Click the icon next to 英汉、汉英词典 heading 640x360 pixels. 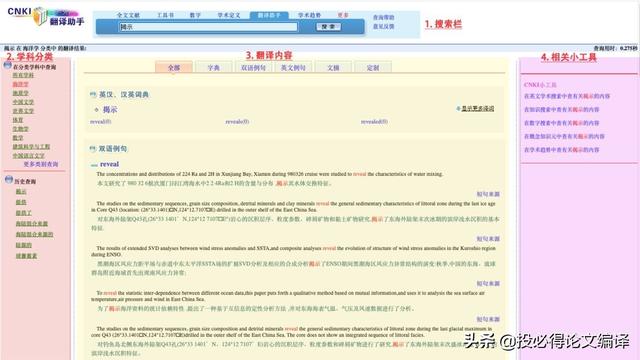93,95
